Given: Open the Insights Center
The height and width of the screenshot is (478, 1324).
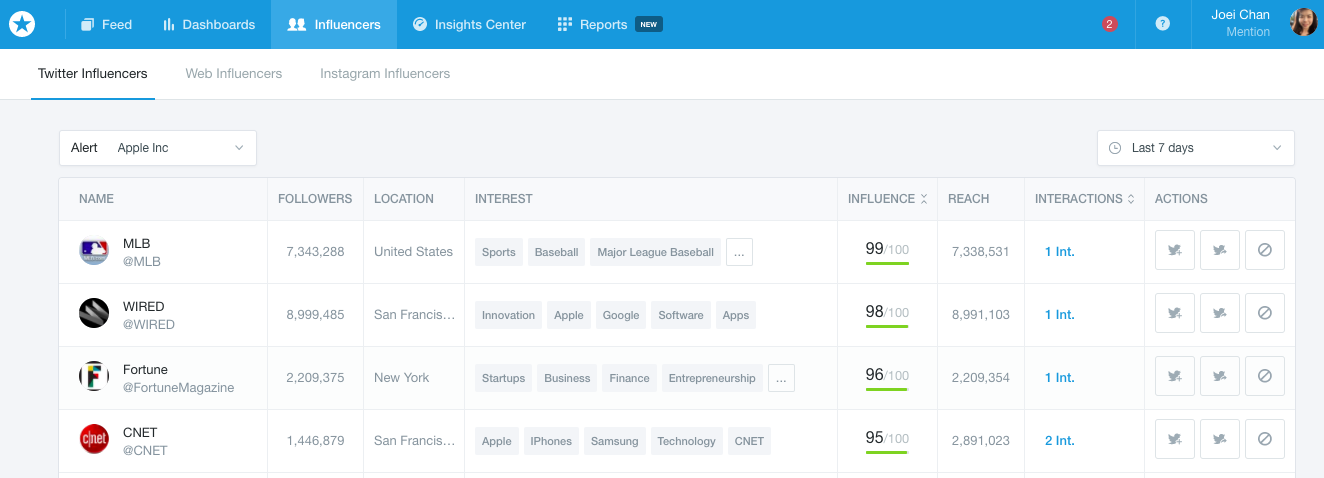Looking at the screenshot, I should coord(469,24).
